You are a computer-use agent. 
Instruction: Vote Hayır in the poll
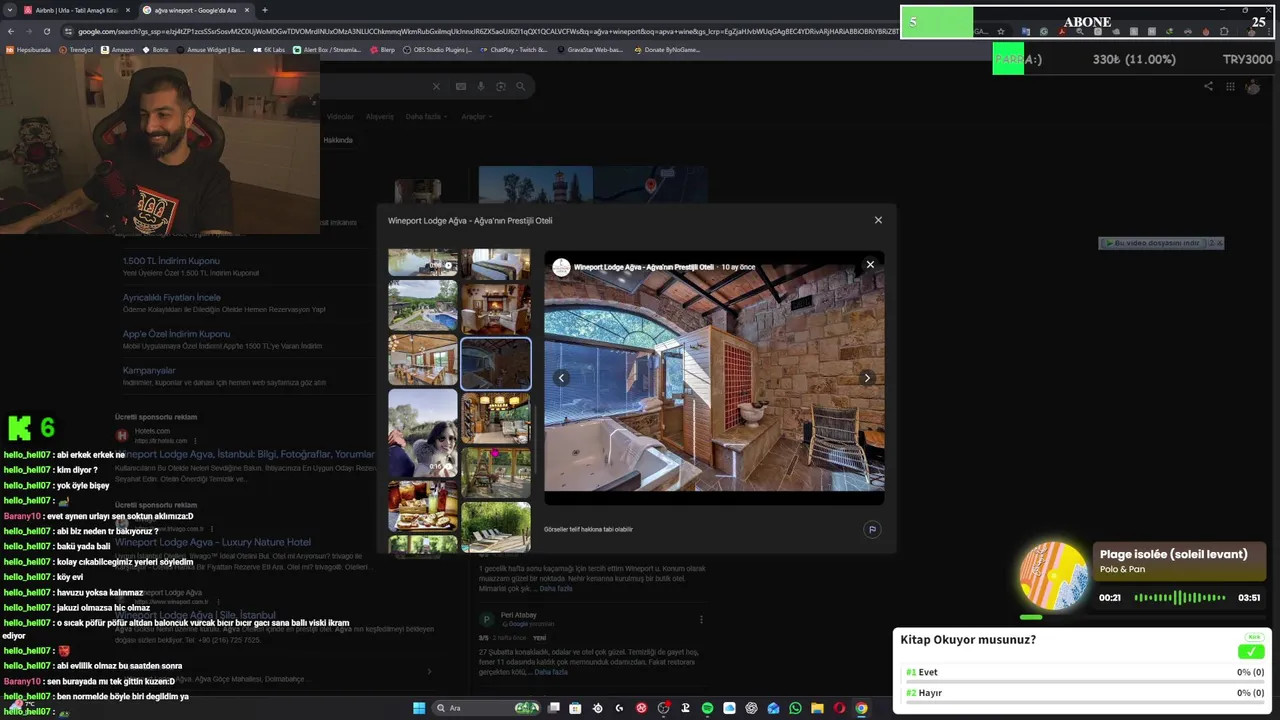[x=1084, y=693]
